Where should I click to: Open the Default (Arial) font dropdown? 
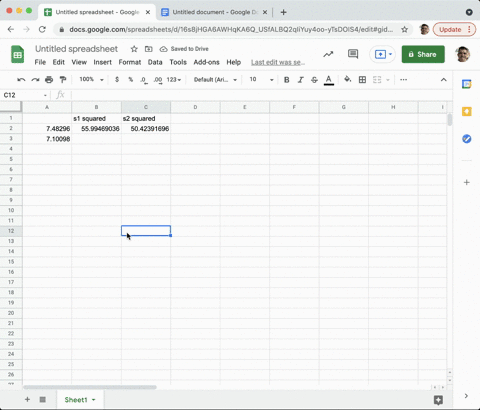[215, 80]
